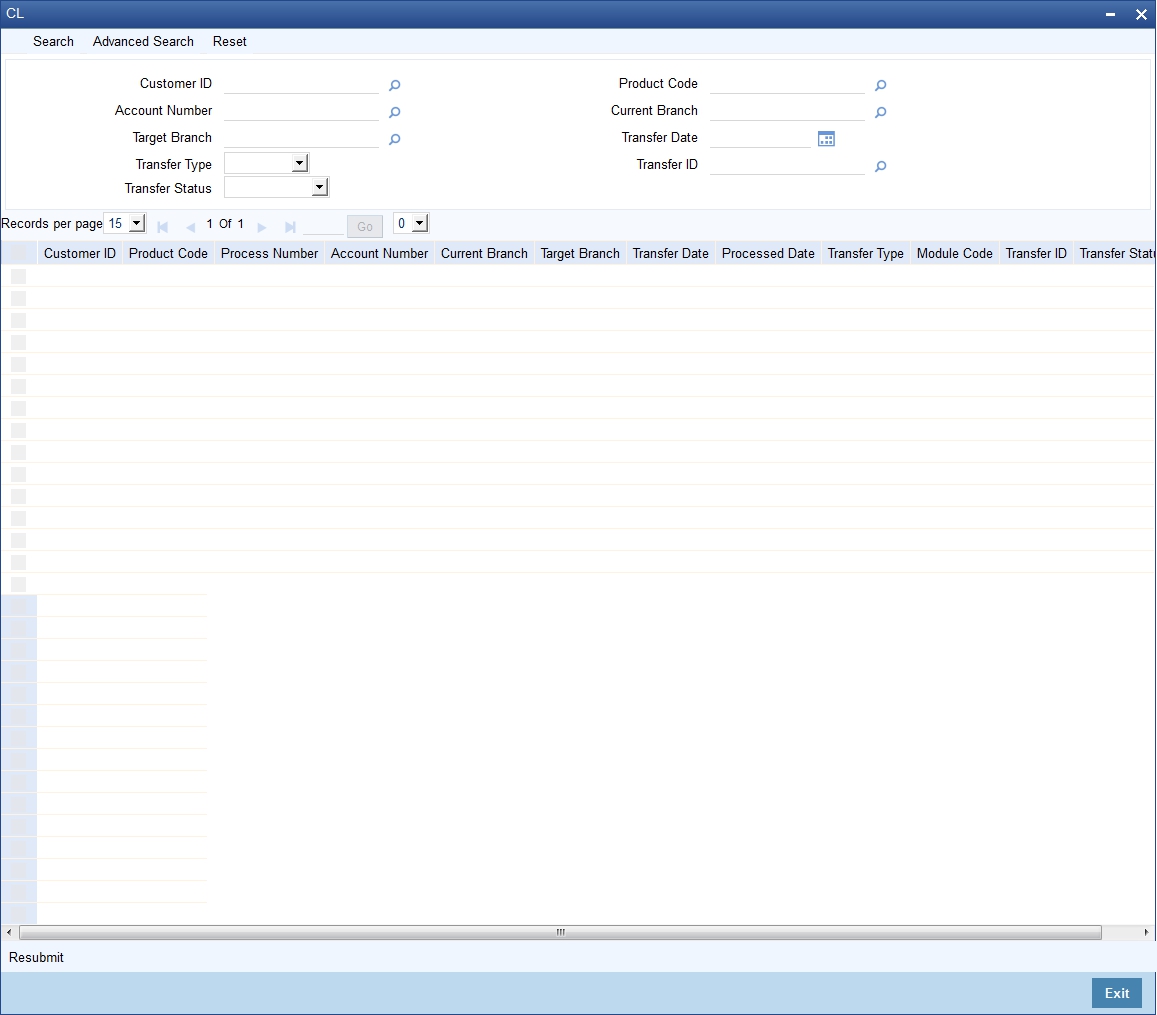
Task: Go to last page of records
Action: click(290, 227)
